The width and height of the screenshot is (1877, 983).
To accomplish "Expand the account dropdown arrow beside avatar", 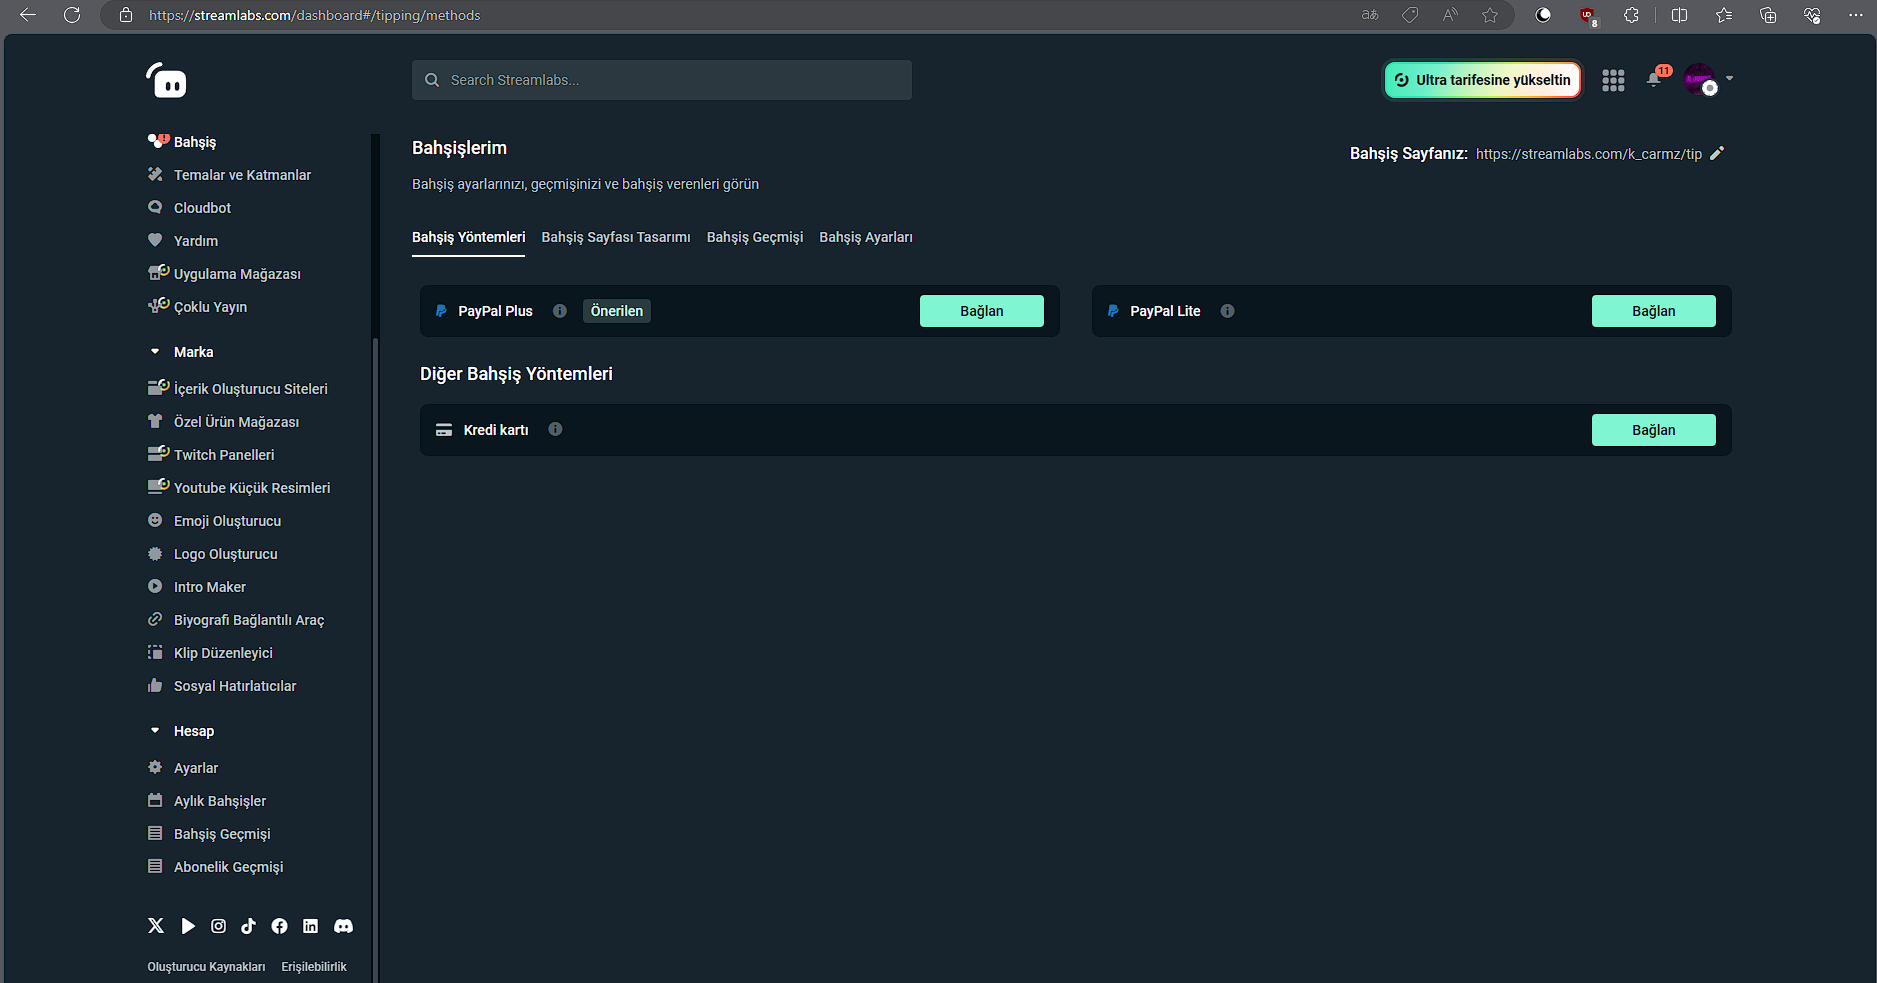I will [1730, 78].
